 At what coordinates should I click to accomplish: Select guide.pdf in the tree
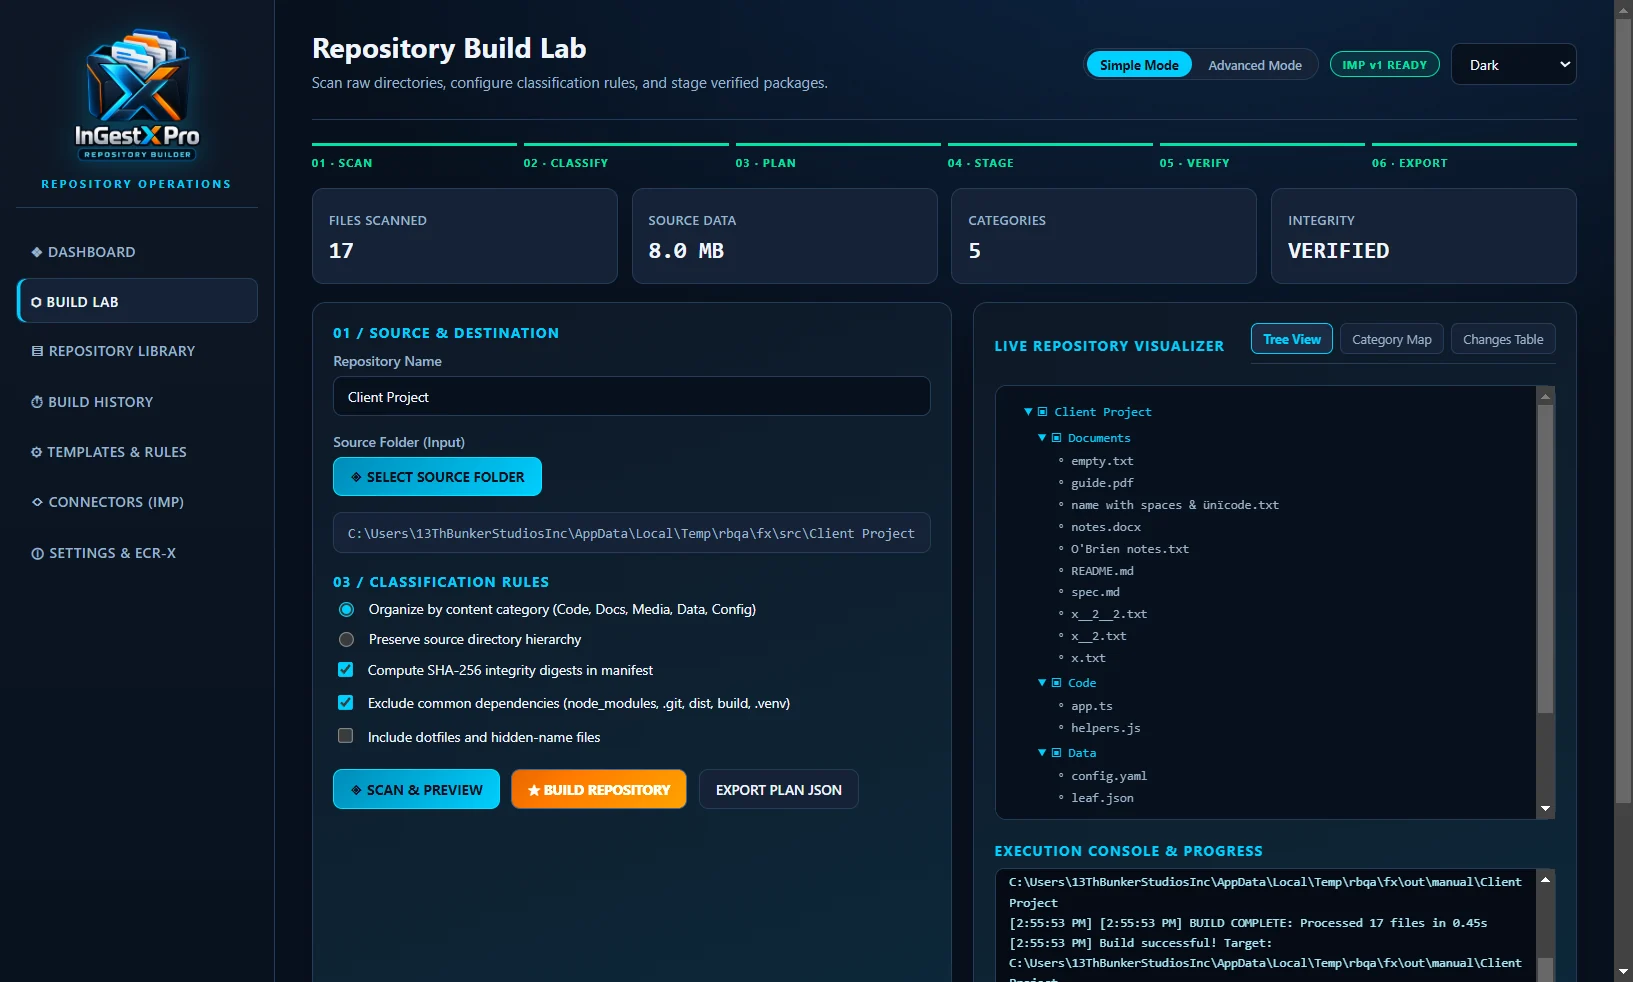pyautogui.click(x=1101, y=483)
